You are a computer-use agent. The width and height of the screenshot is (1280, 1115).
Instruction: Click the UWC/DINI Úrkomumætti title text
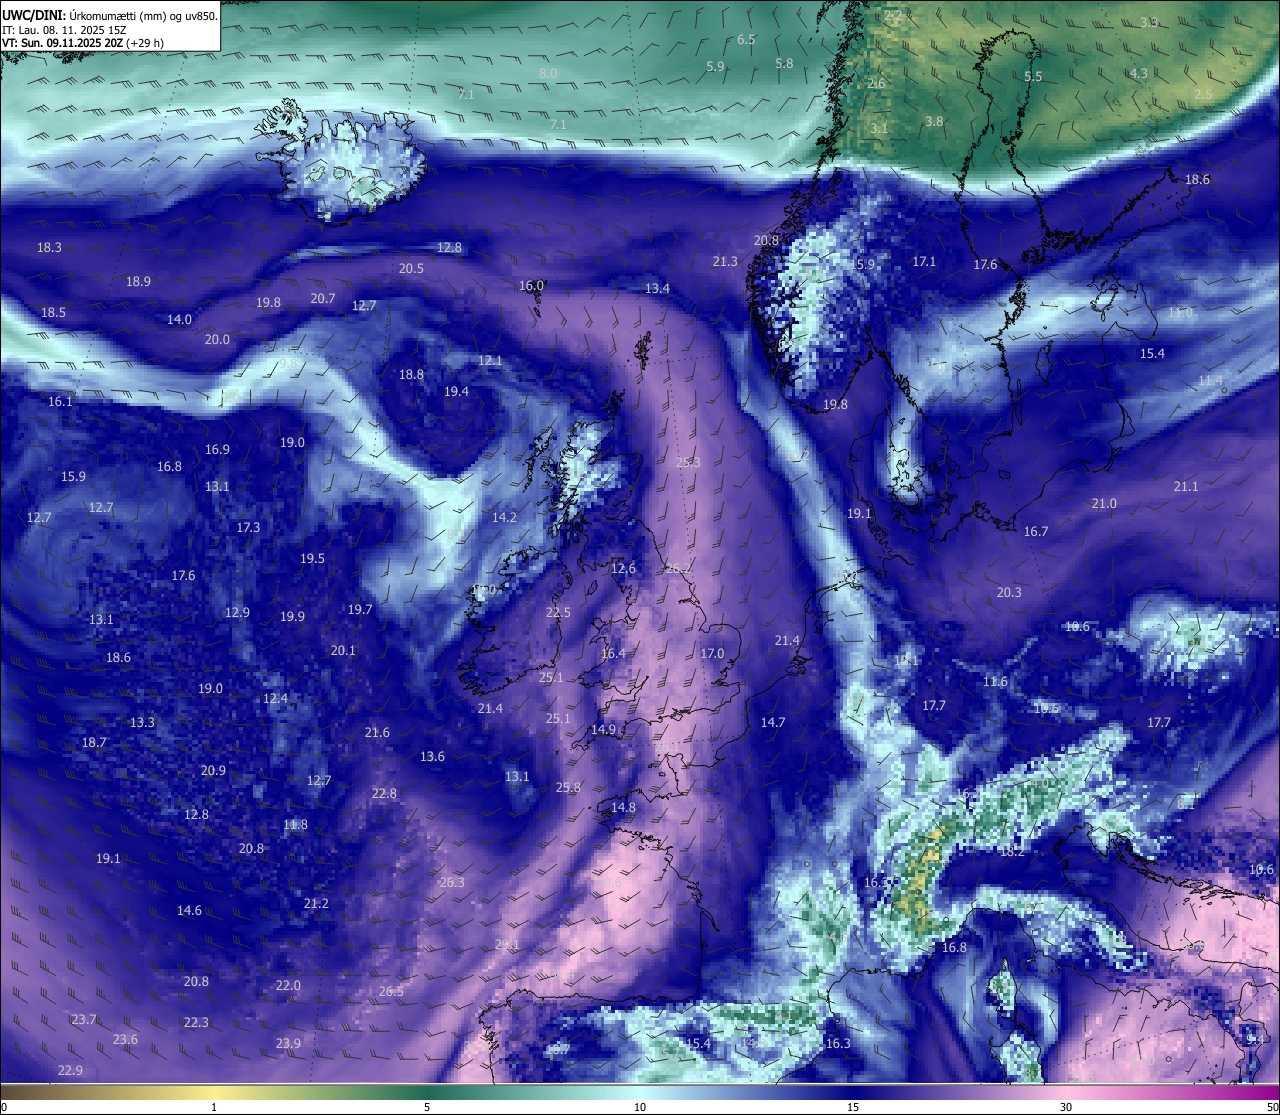tap(110, 16)
